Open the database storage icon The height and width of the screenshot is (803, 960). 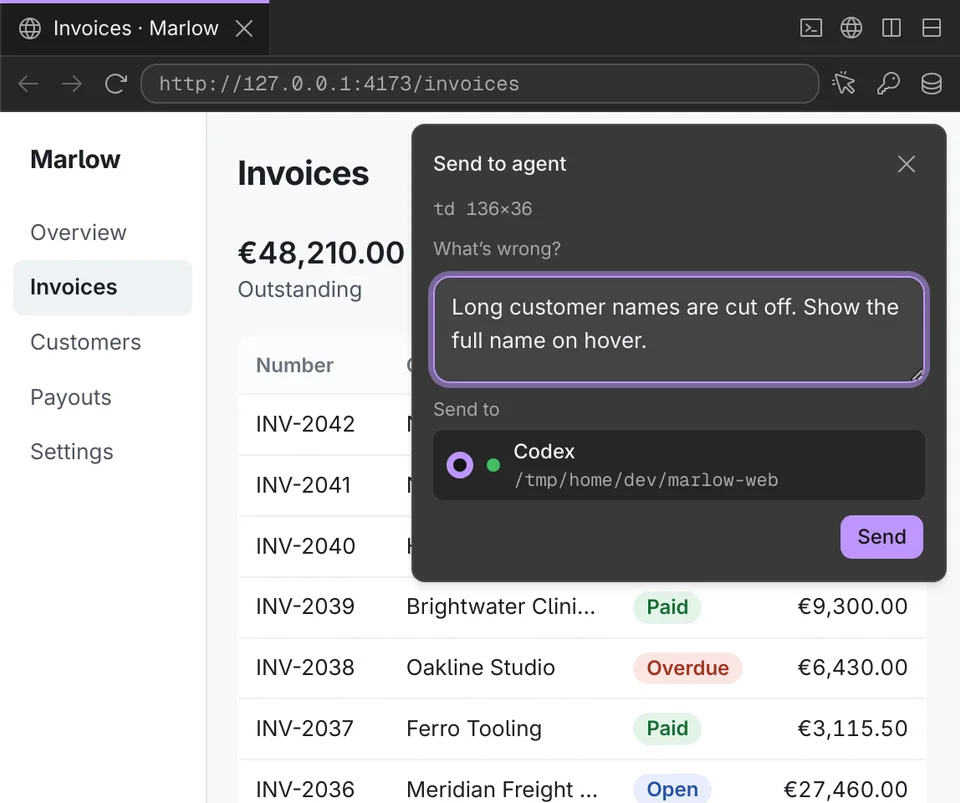(931, 83)
